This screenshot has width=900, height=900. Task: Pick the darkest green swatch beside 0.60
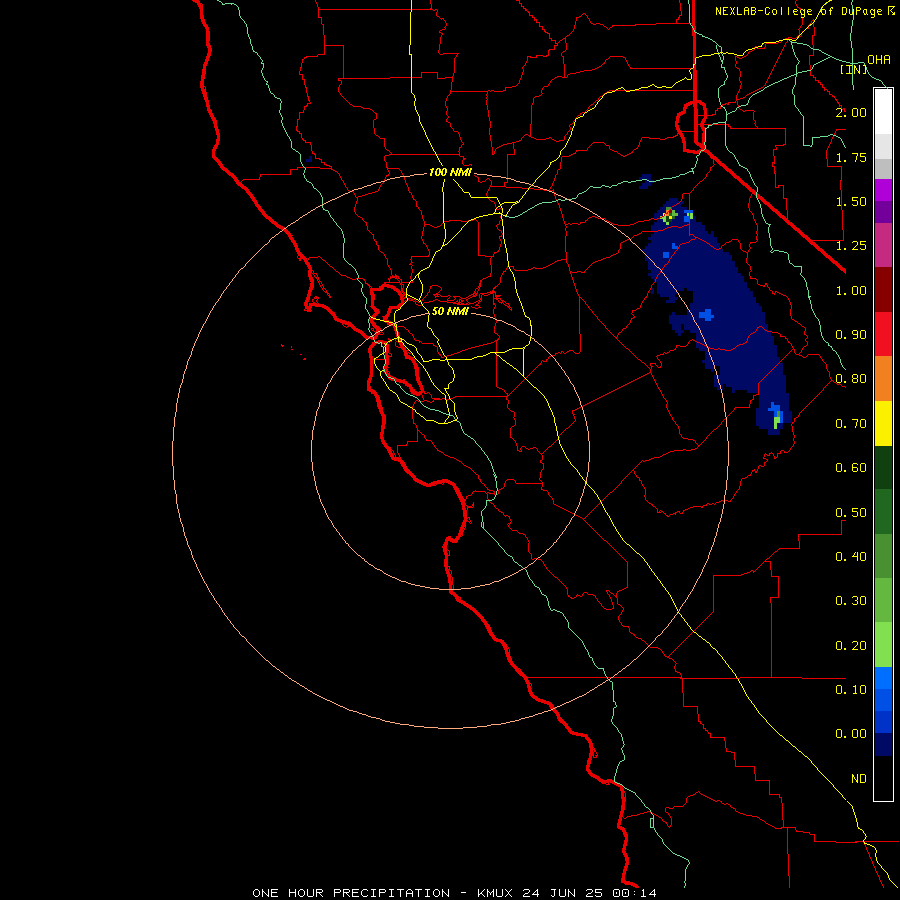pos(883,468)
